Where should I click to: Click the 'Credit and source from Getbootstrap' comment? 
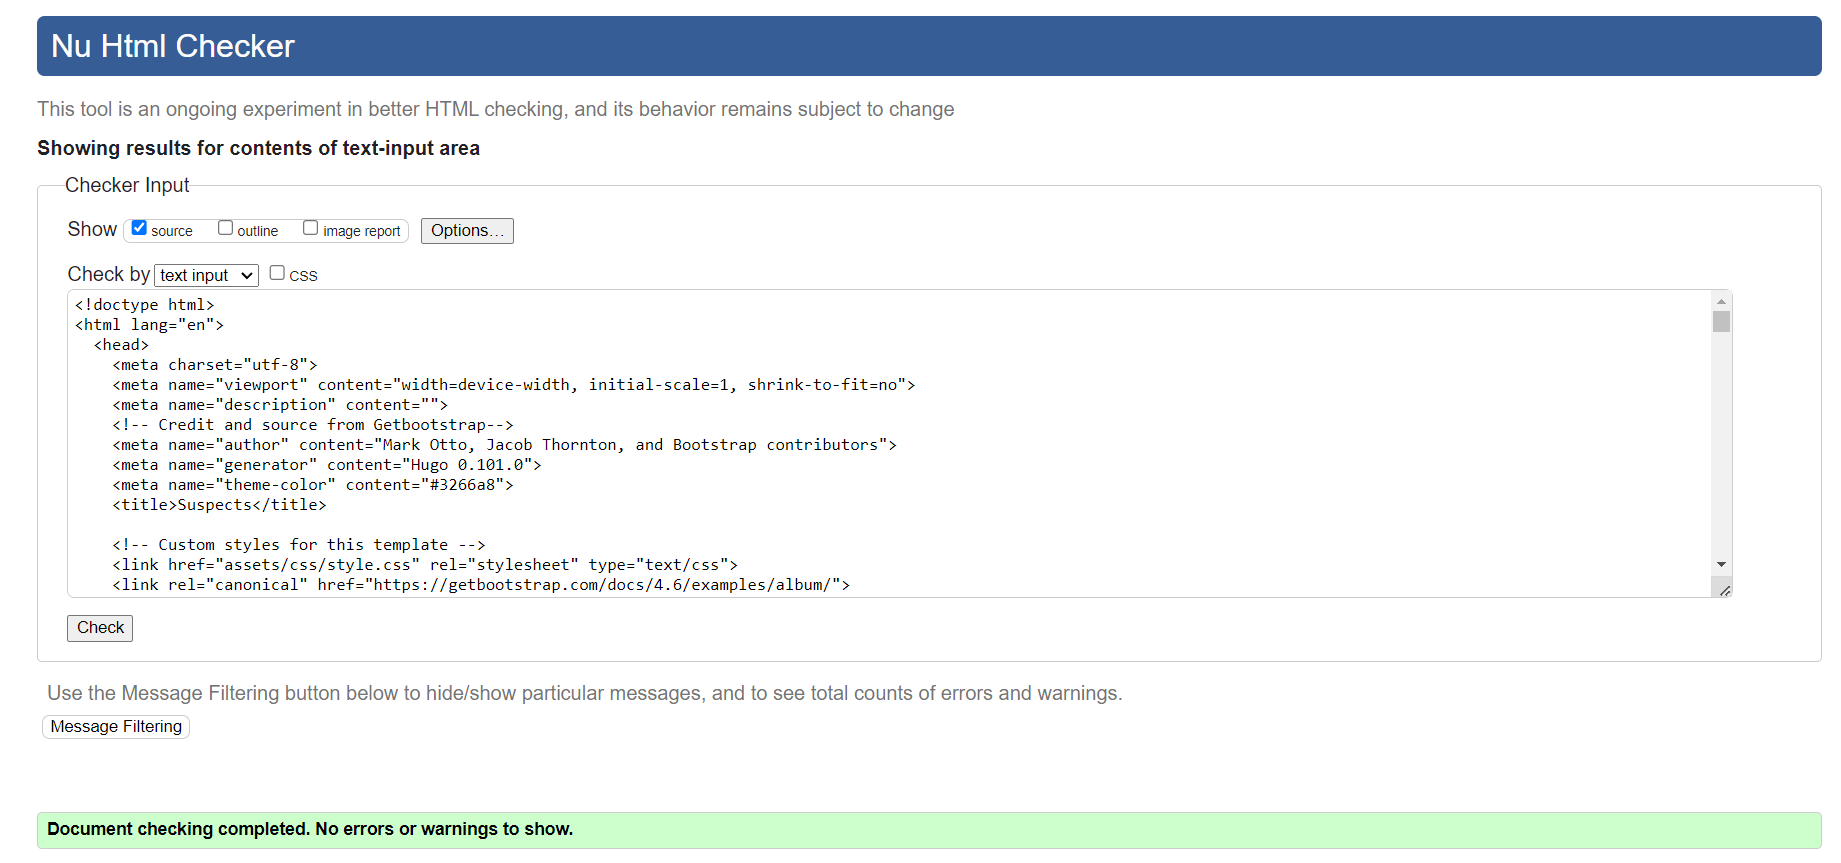point(313,425)
